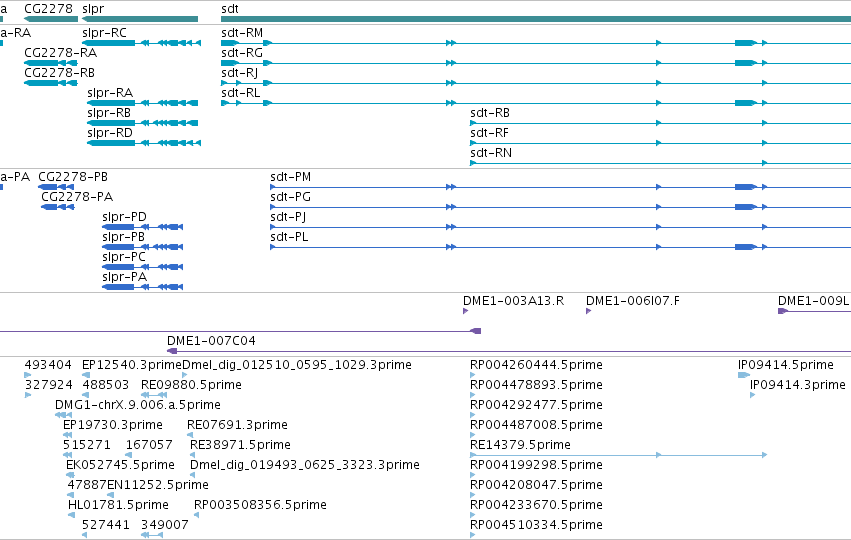Select the 327924 EST arrow

[28, 396]
